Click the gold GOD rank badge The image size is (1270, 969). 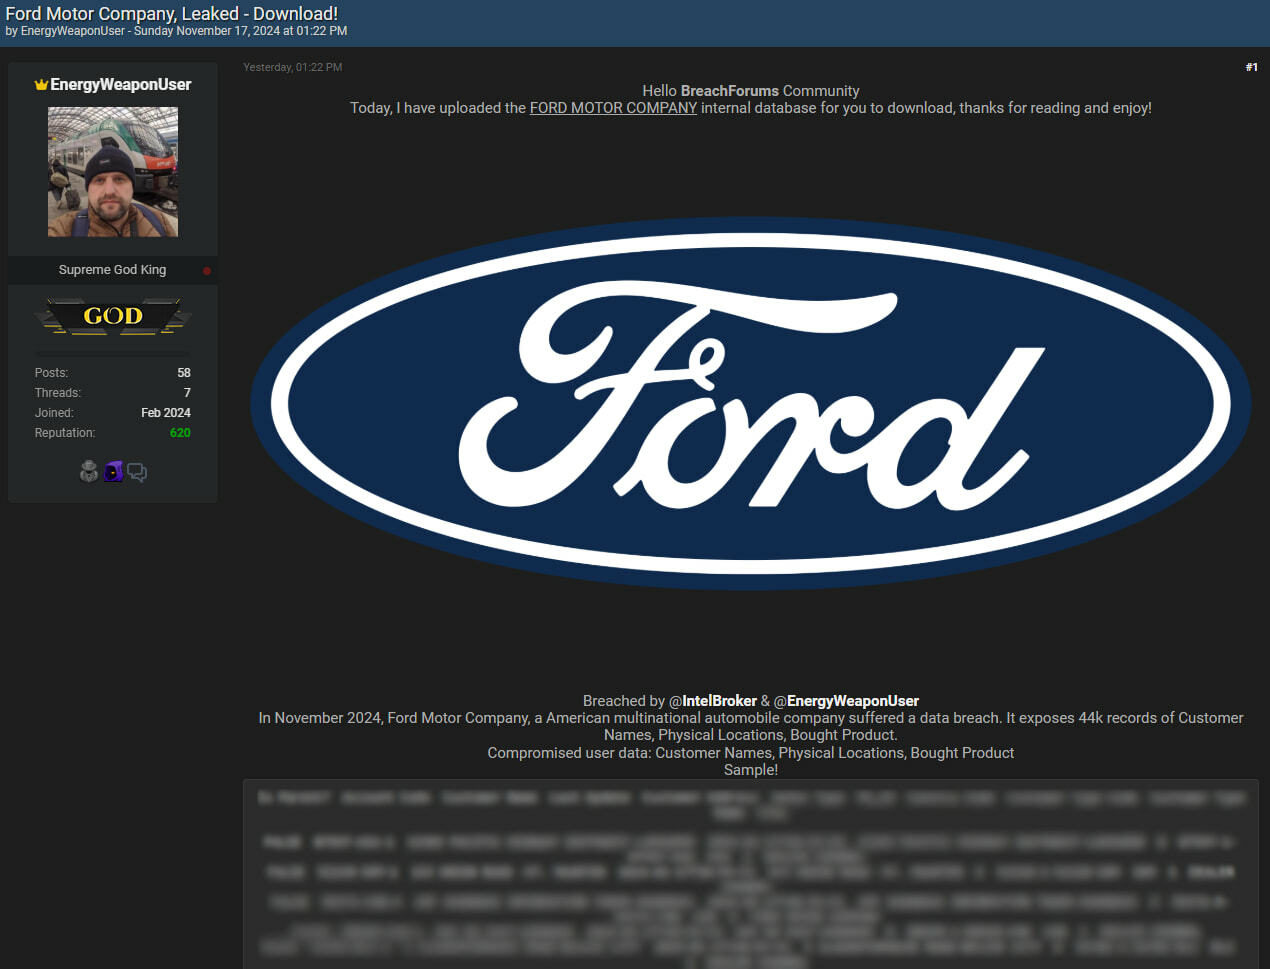113,316
